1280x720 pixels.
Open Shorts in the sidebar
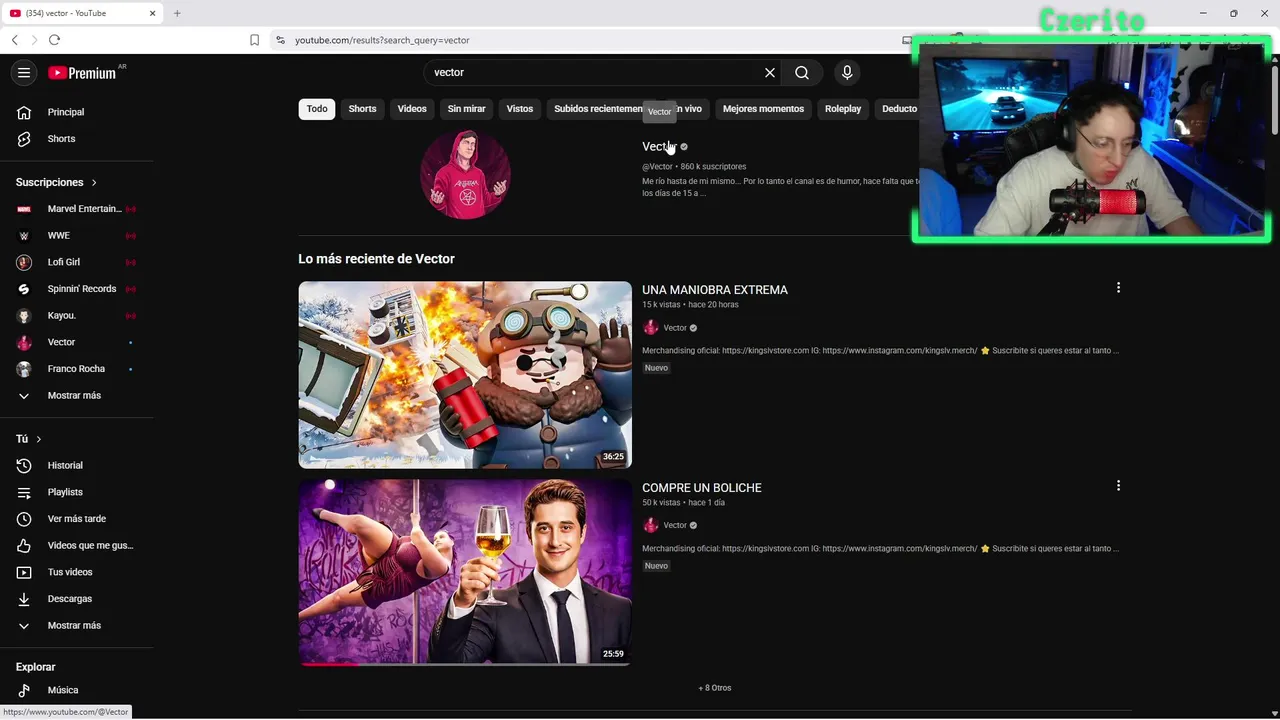[x=61, y=139]
